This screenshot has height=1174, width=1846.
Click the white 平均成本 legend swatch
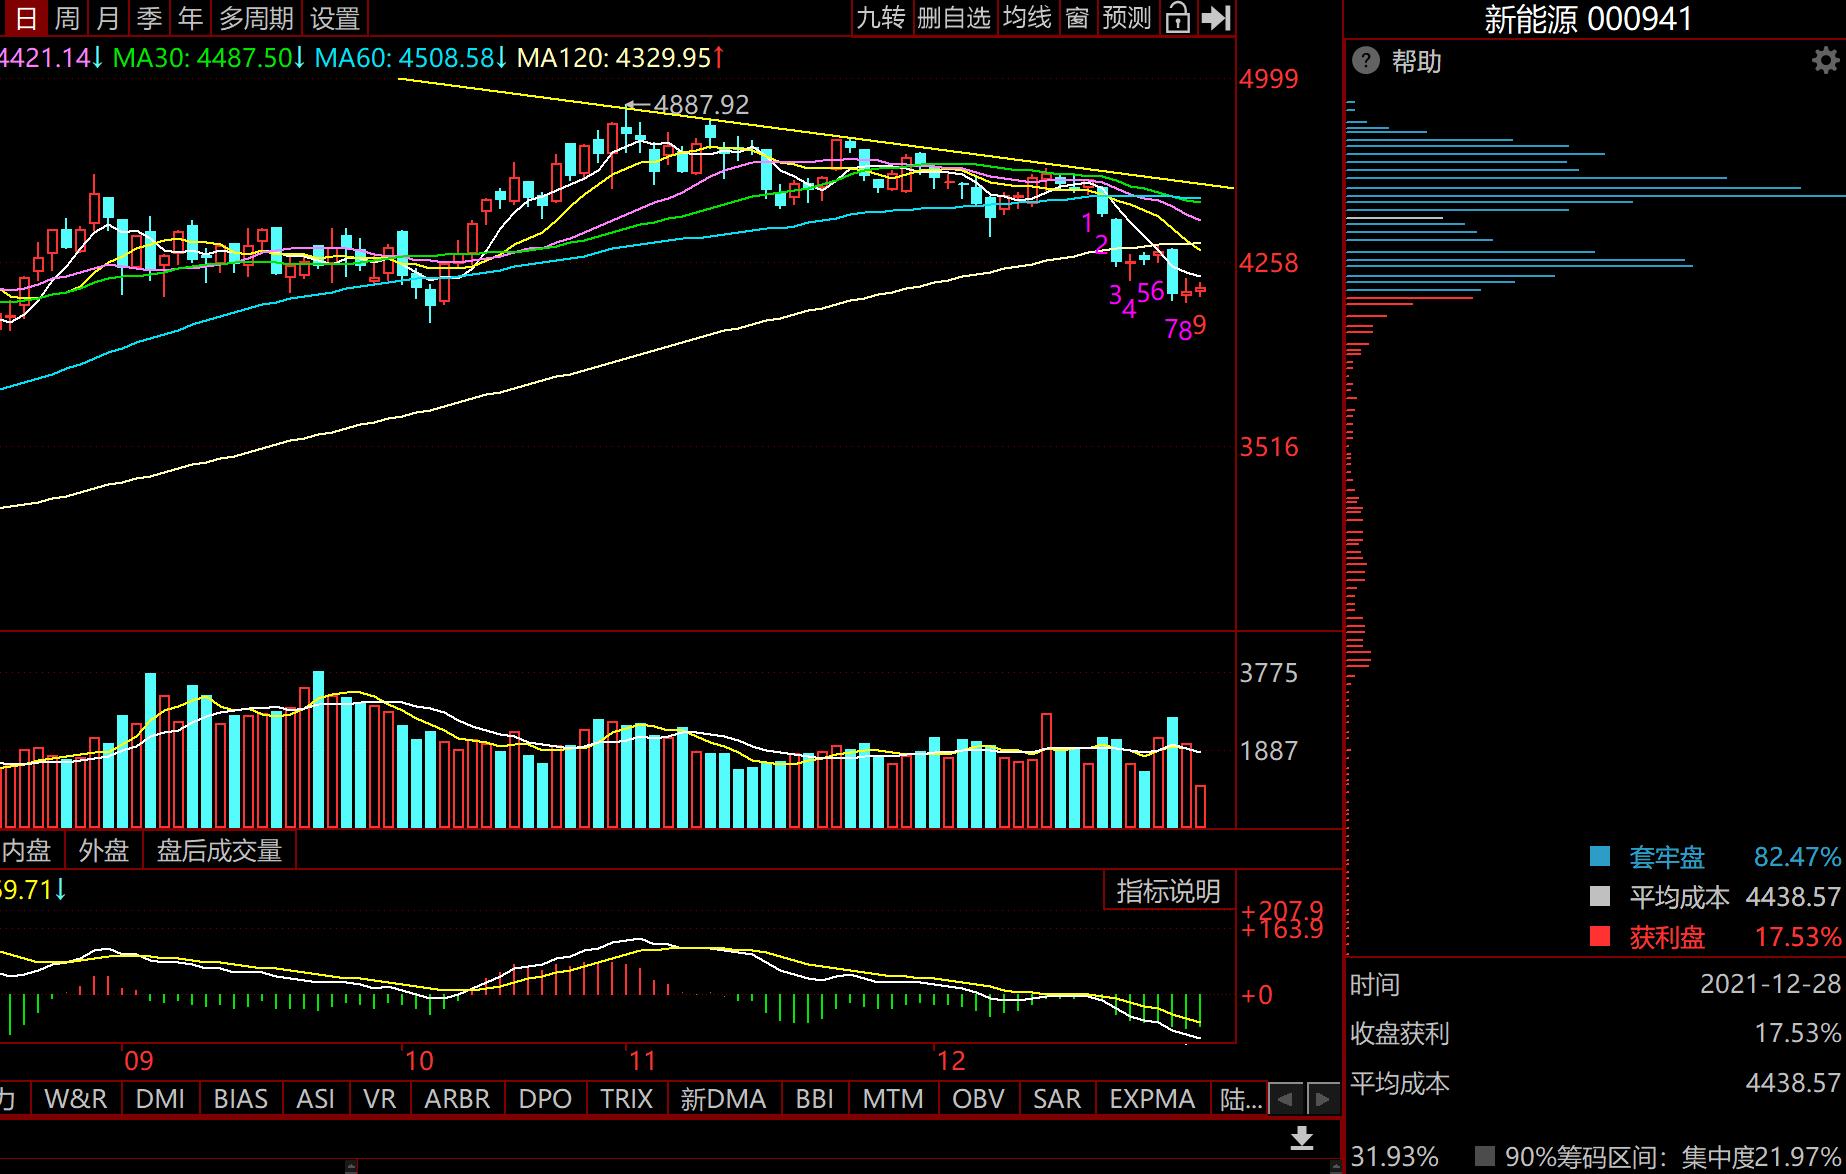[x=1600, y=896]
